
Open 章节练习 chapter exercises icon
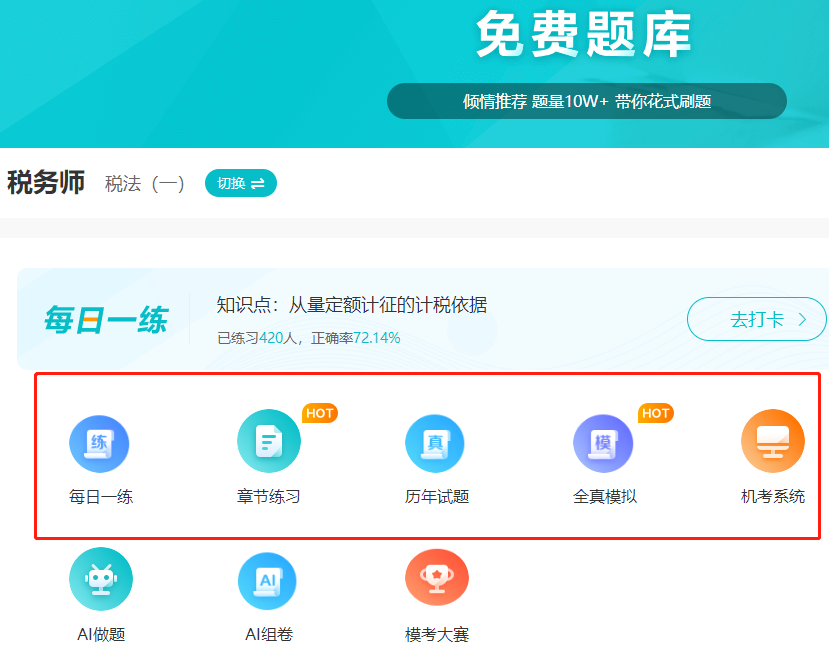pos(268,441)
